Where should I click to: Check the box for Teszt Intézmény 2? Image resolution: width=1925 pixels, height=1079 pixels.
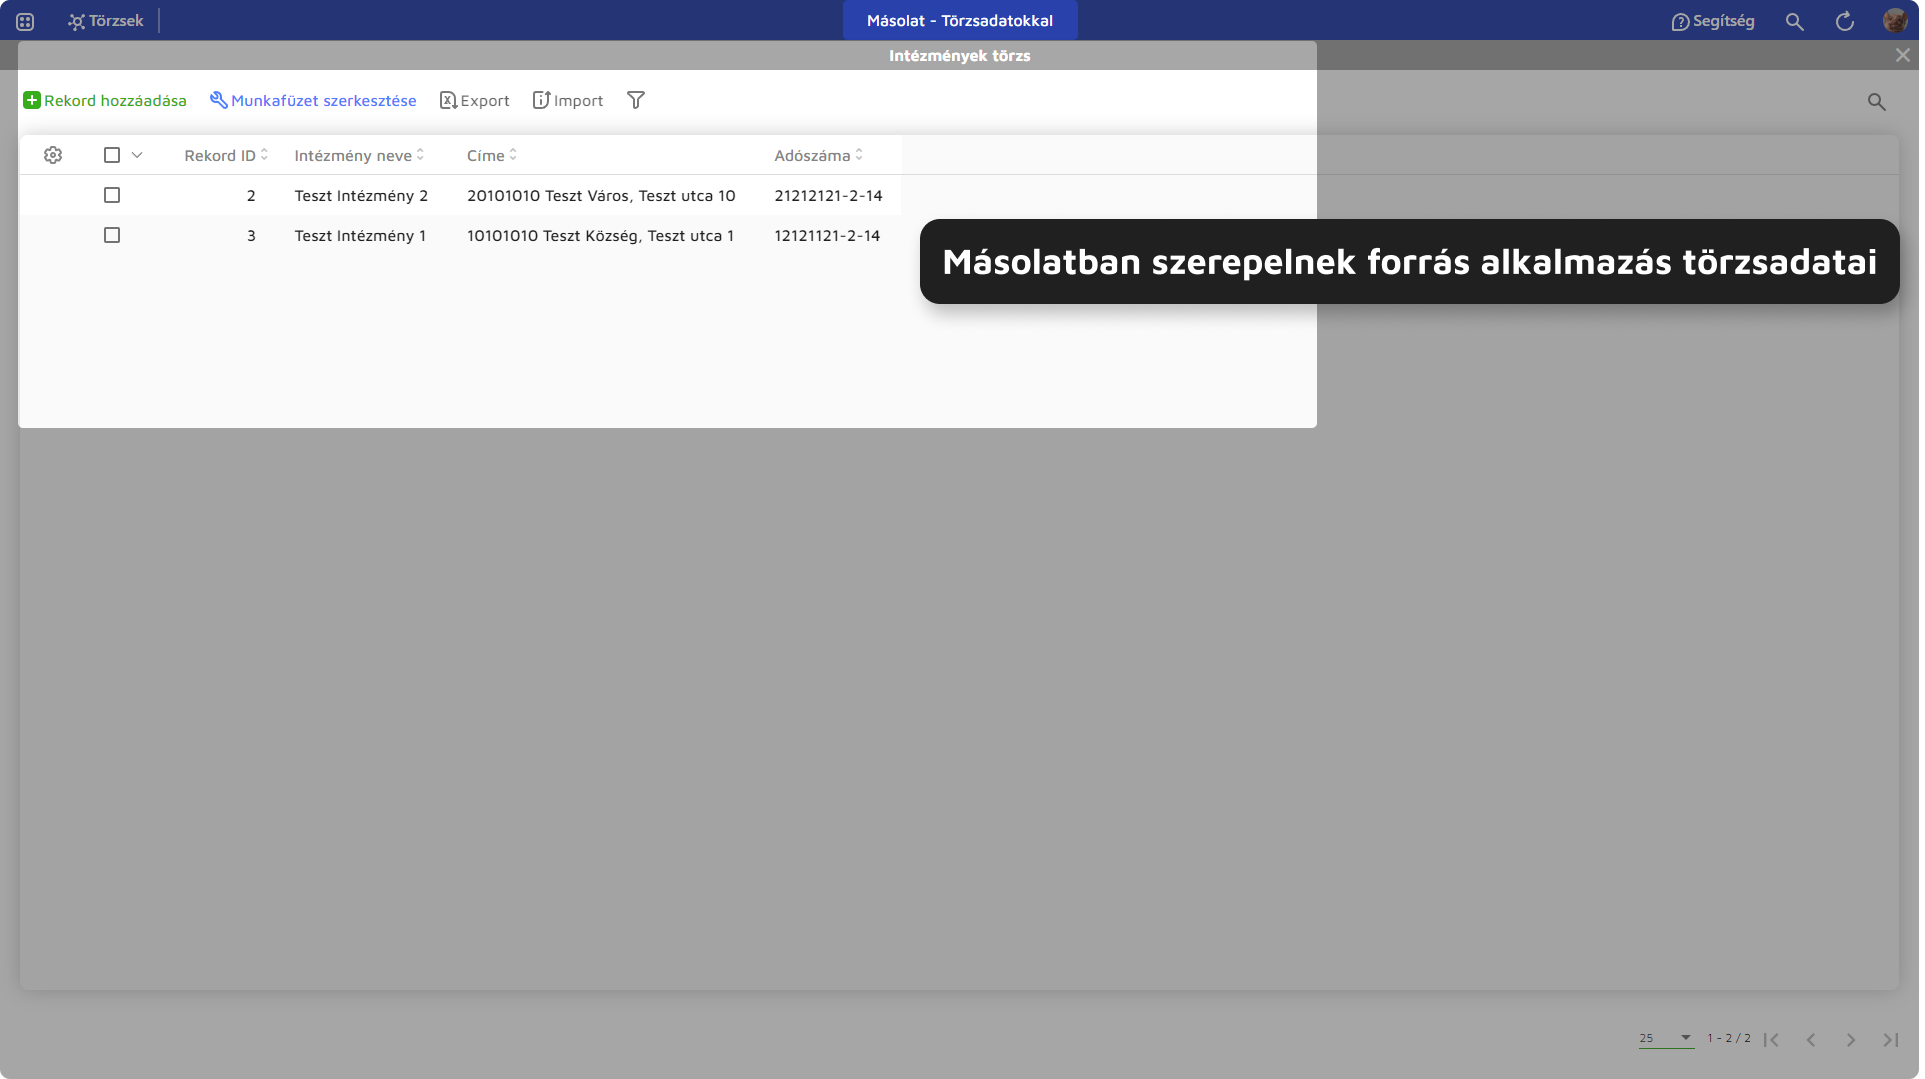pyautogui.click(x=112, y=195)
